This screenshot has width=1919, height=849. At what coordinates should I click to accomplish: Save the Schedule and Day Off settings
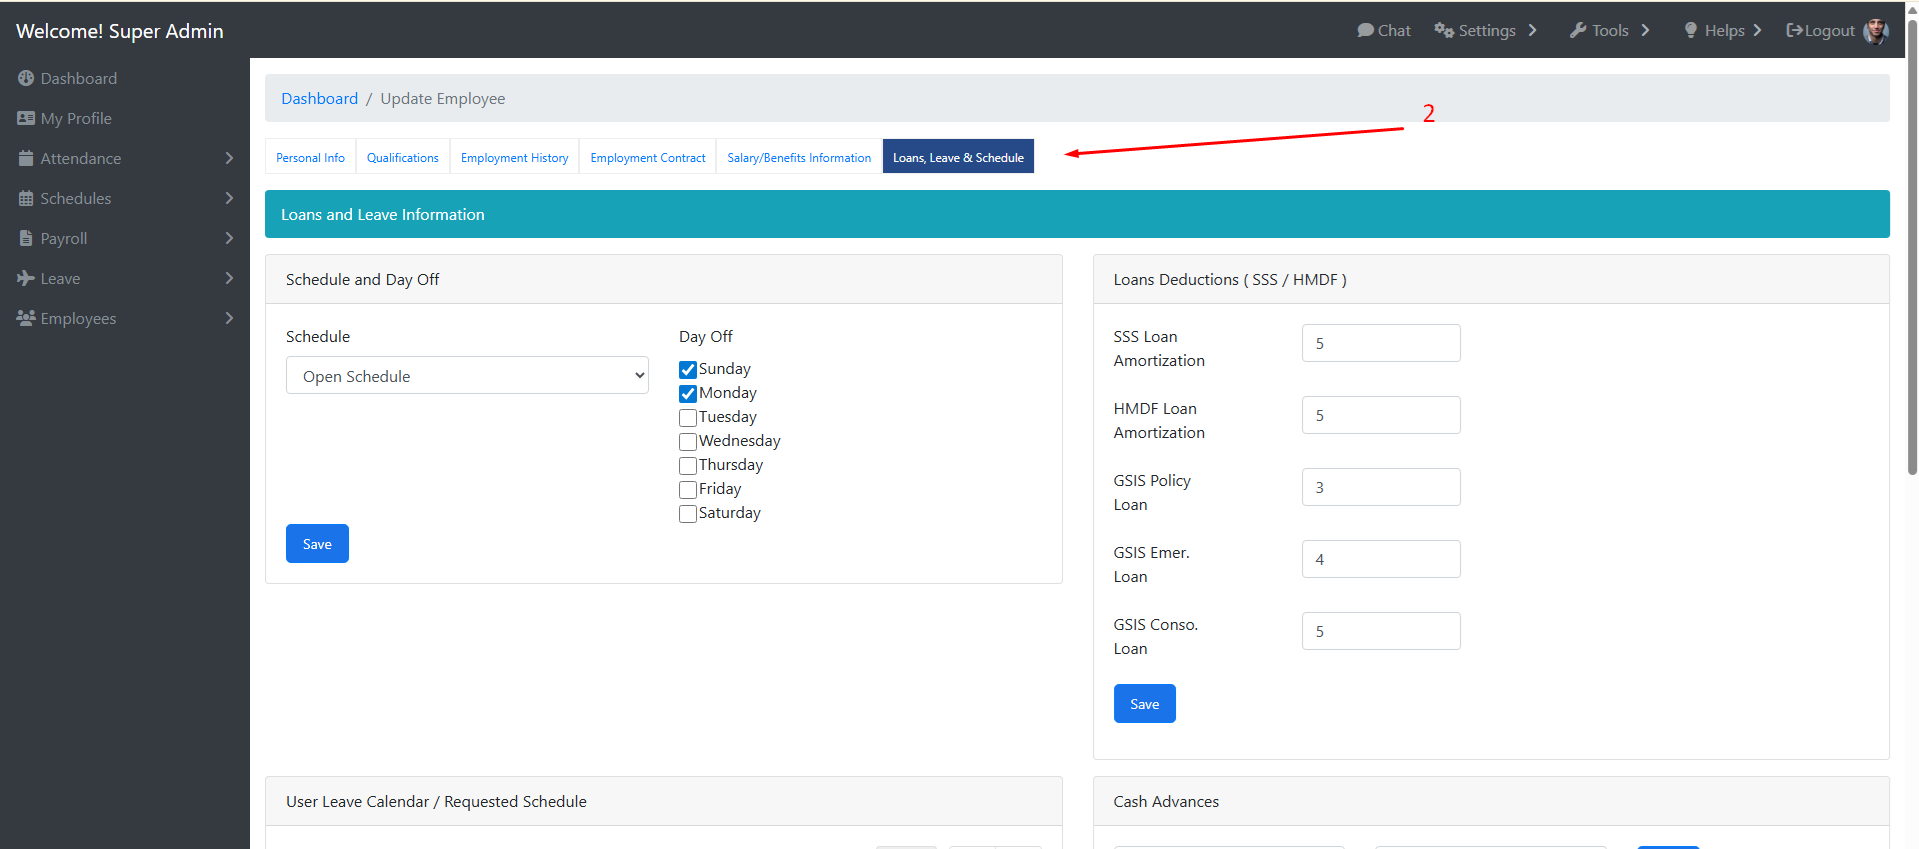coord(317,544)
